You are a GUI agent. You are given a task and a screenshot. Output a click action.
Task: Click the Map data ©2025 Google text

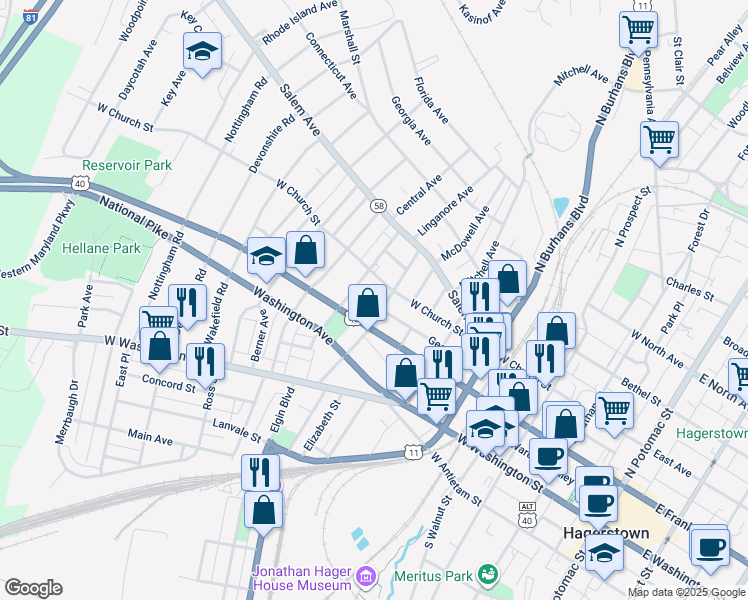click(x=687, y=593)
